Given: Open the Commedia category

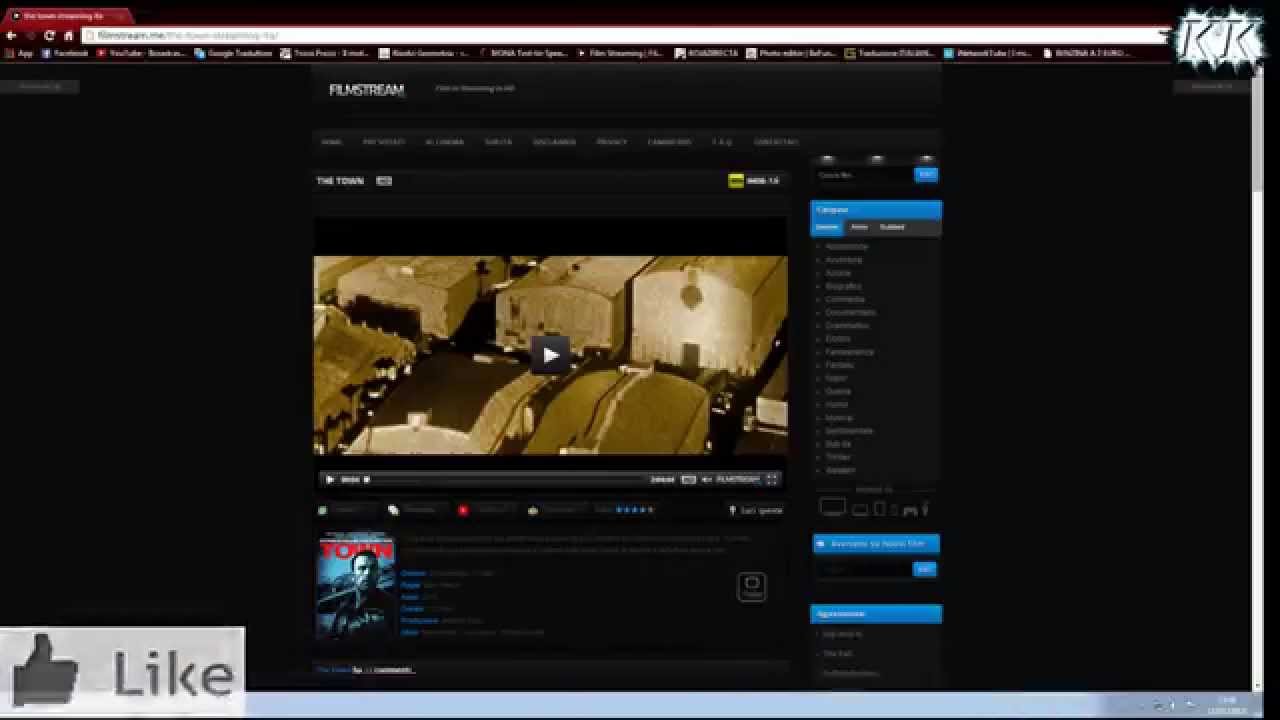Looking at the screenshot, I should pyautogui.click(x=845, y=299).
